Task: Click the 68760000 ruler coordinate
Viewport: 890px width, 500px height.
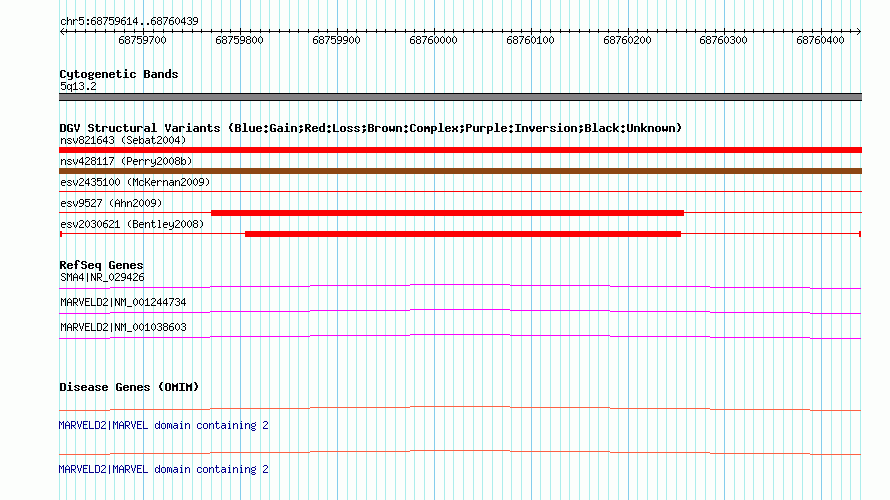Action: tap(434, 40)
